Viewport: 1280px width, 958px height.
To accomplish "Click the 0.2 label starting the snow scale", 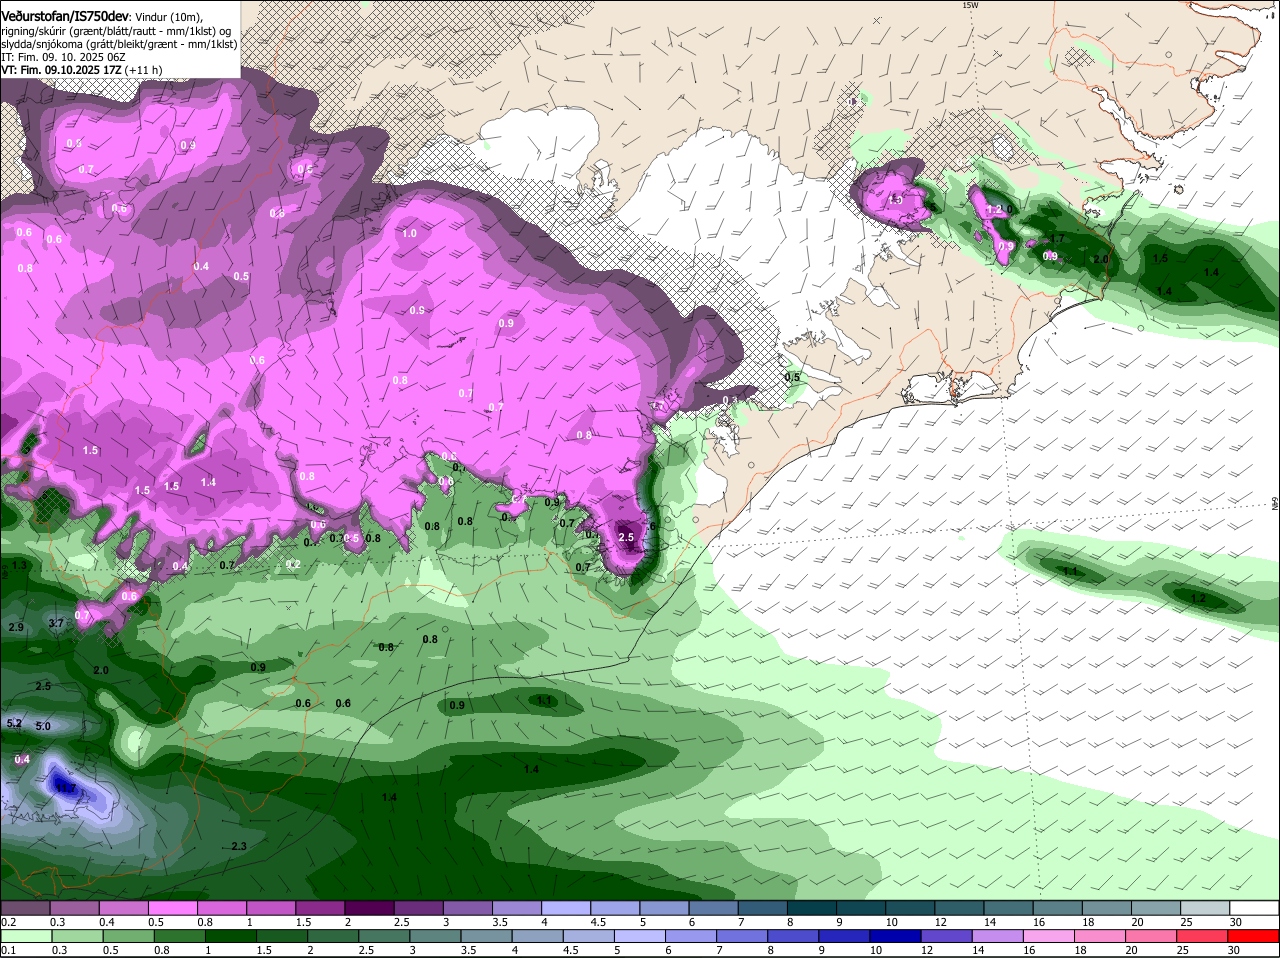I will [x=8, y=921].
